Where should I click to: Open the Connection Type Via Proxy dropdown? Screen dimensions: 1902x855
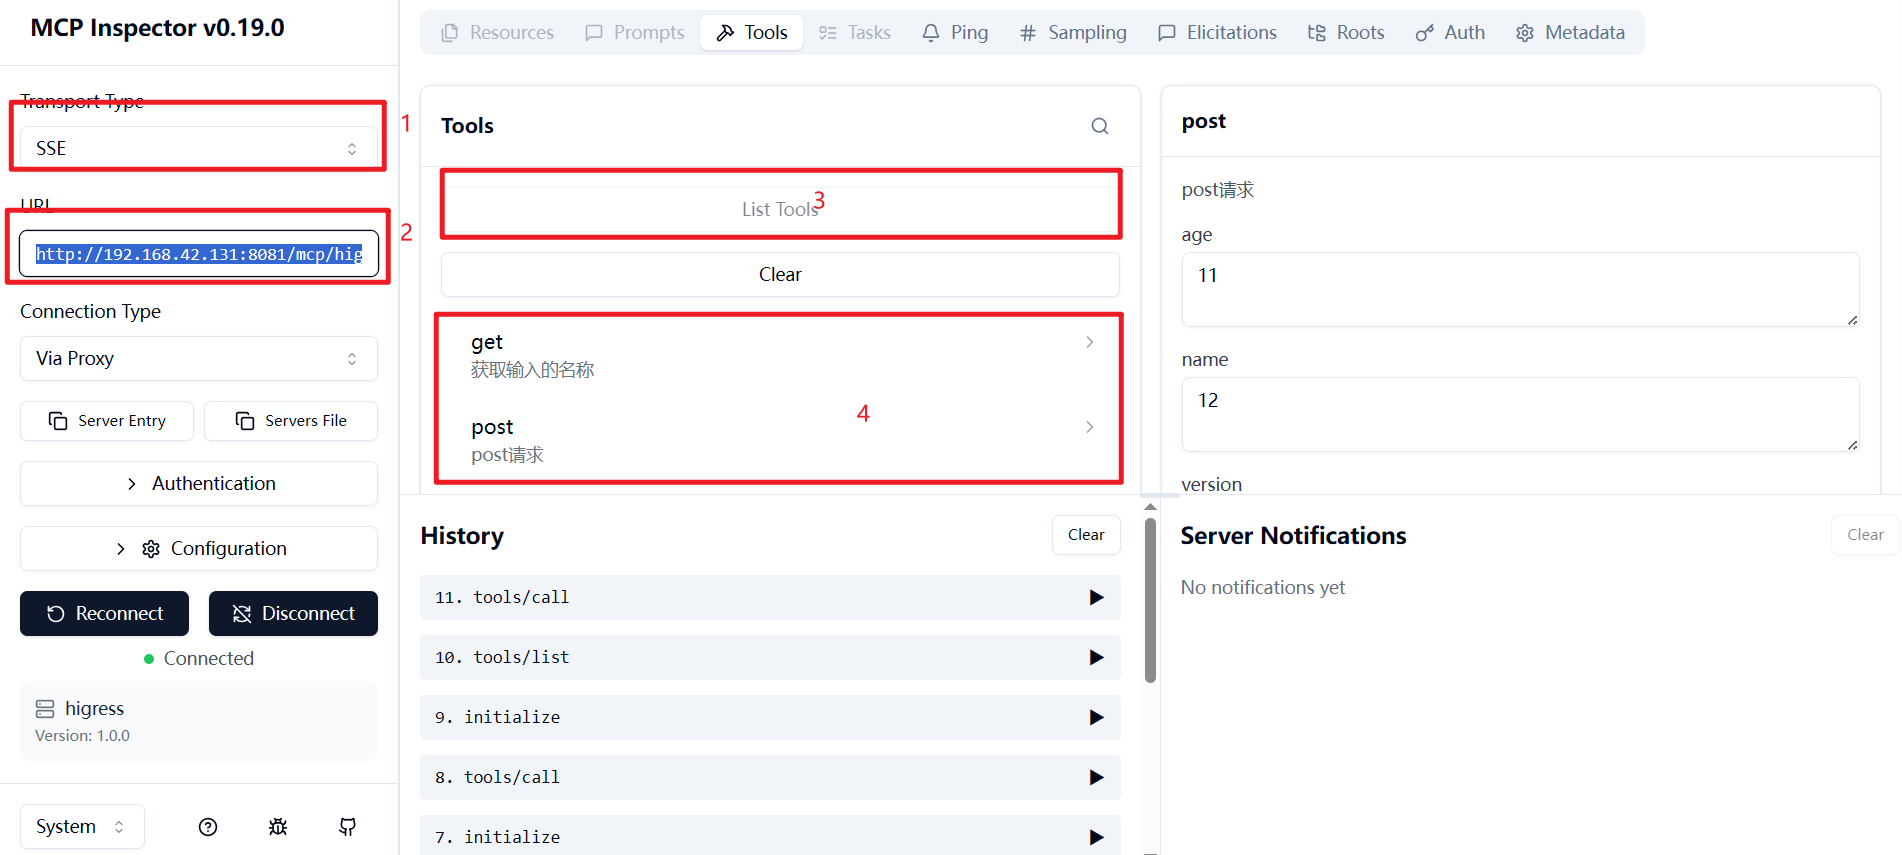pos(198,358)
